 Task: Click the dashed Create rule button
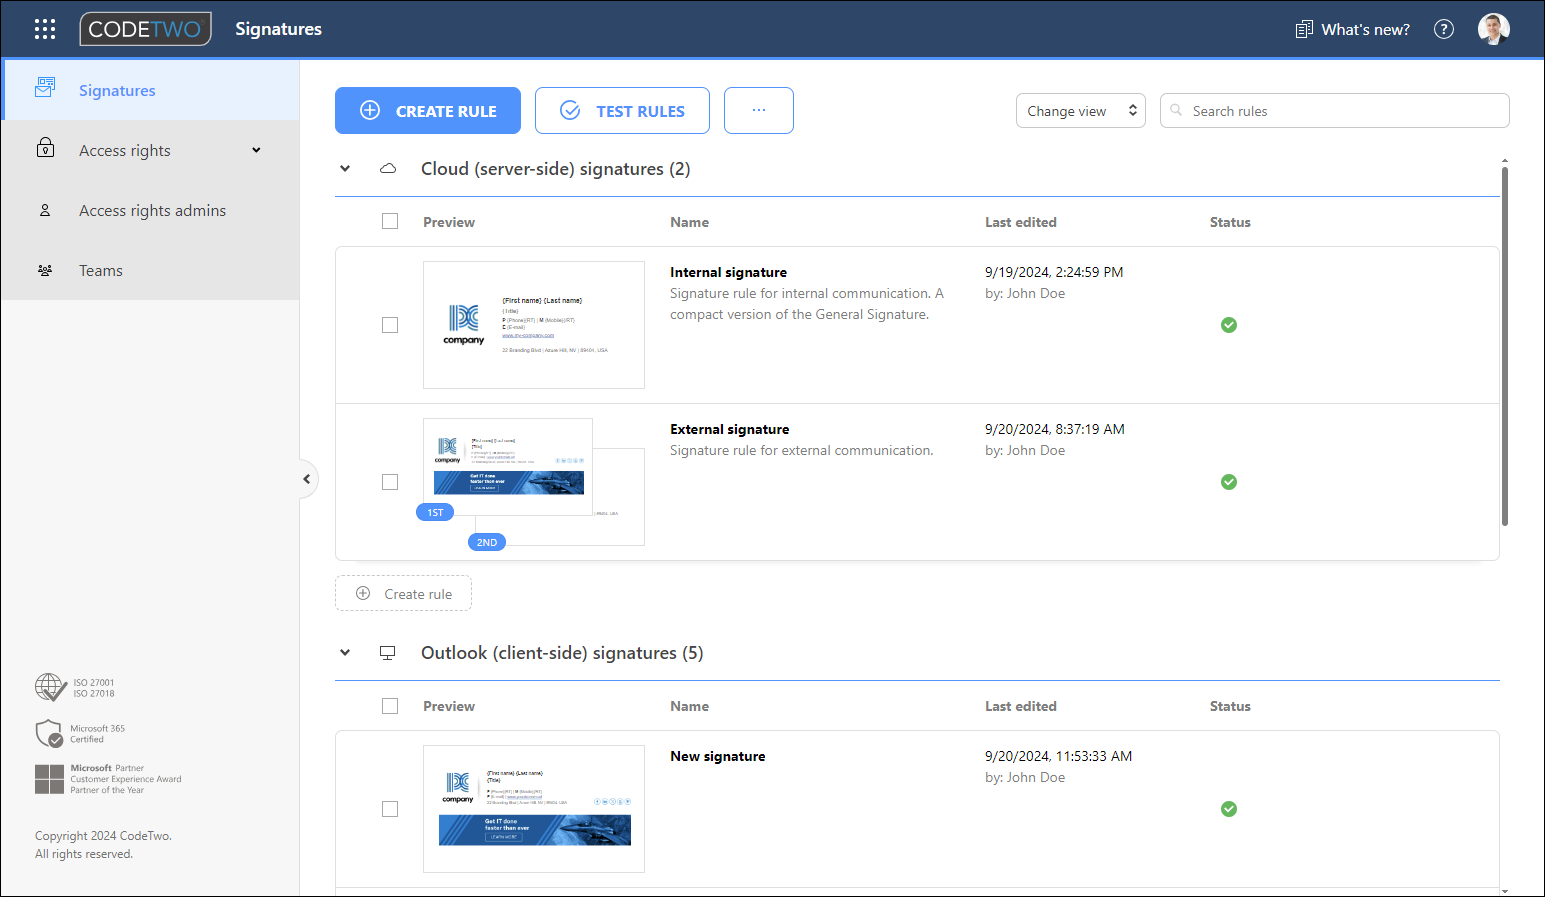(403, 593)
